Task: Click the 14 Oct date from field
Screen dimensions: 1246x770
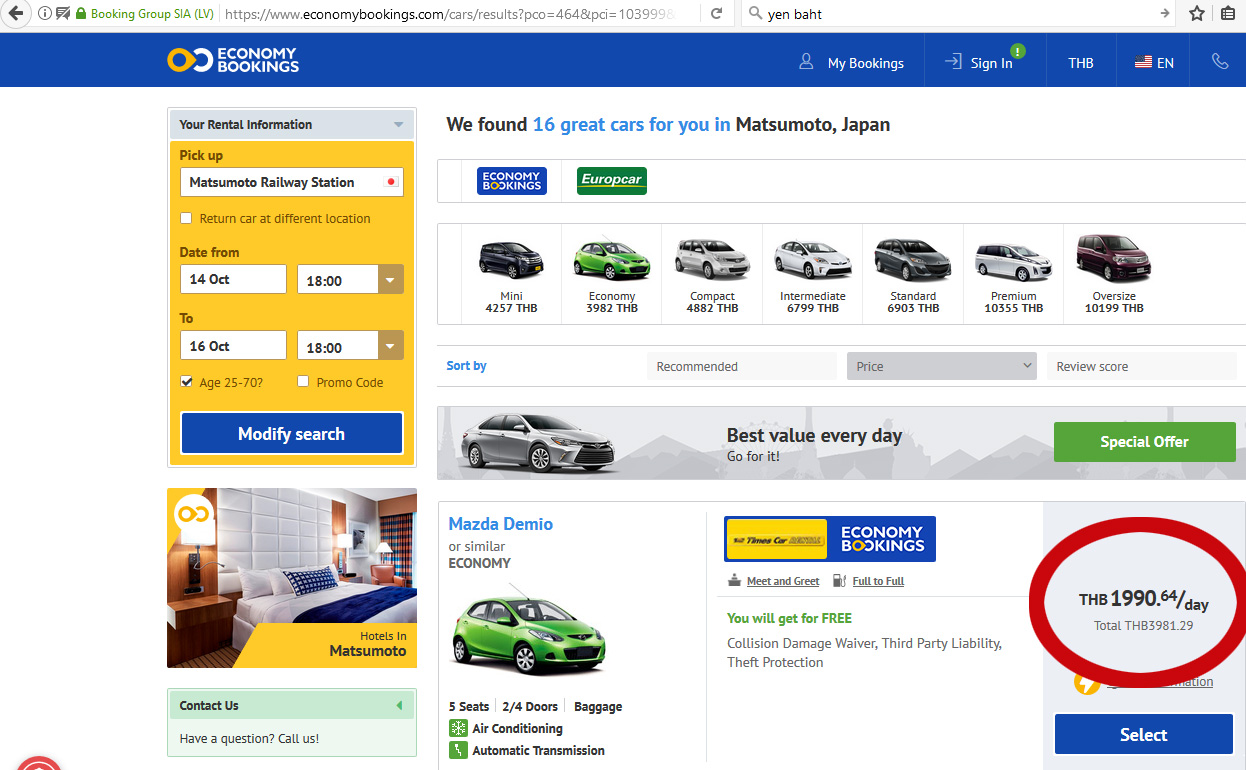Action: pos(233,279)
